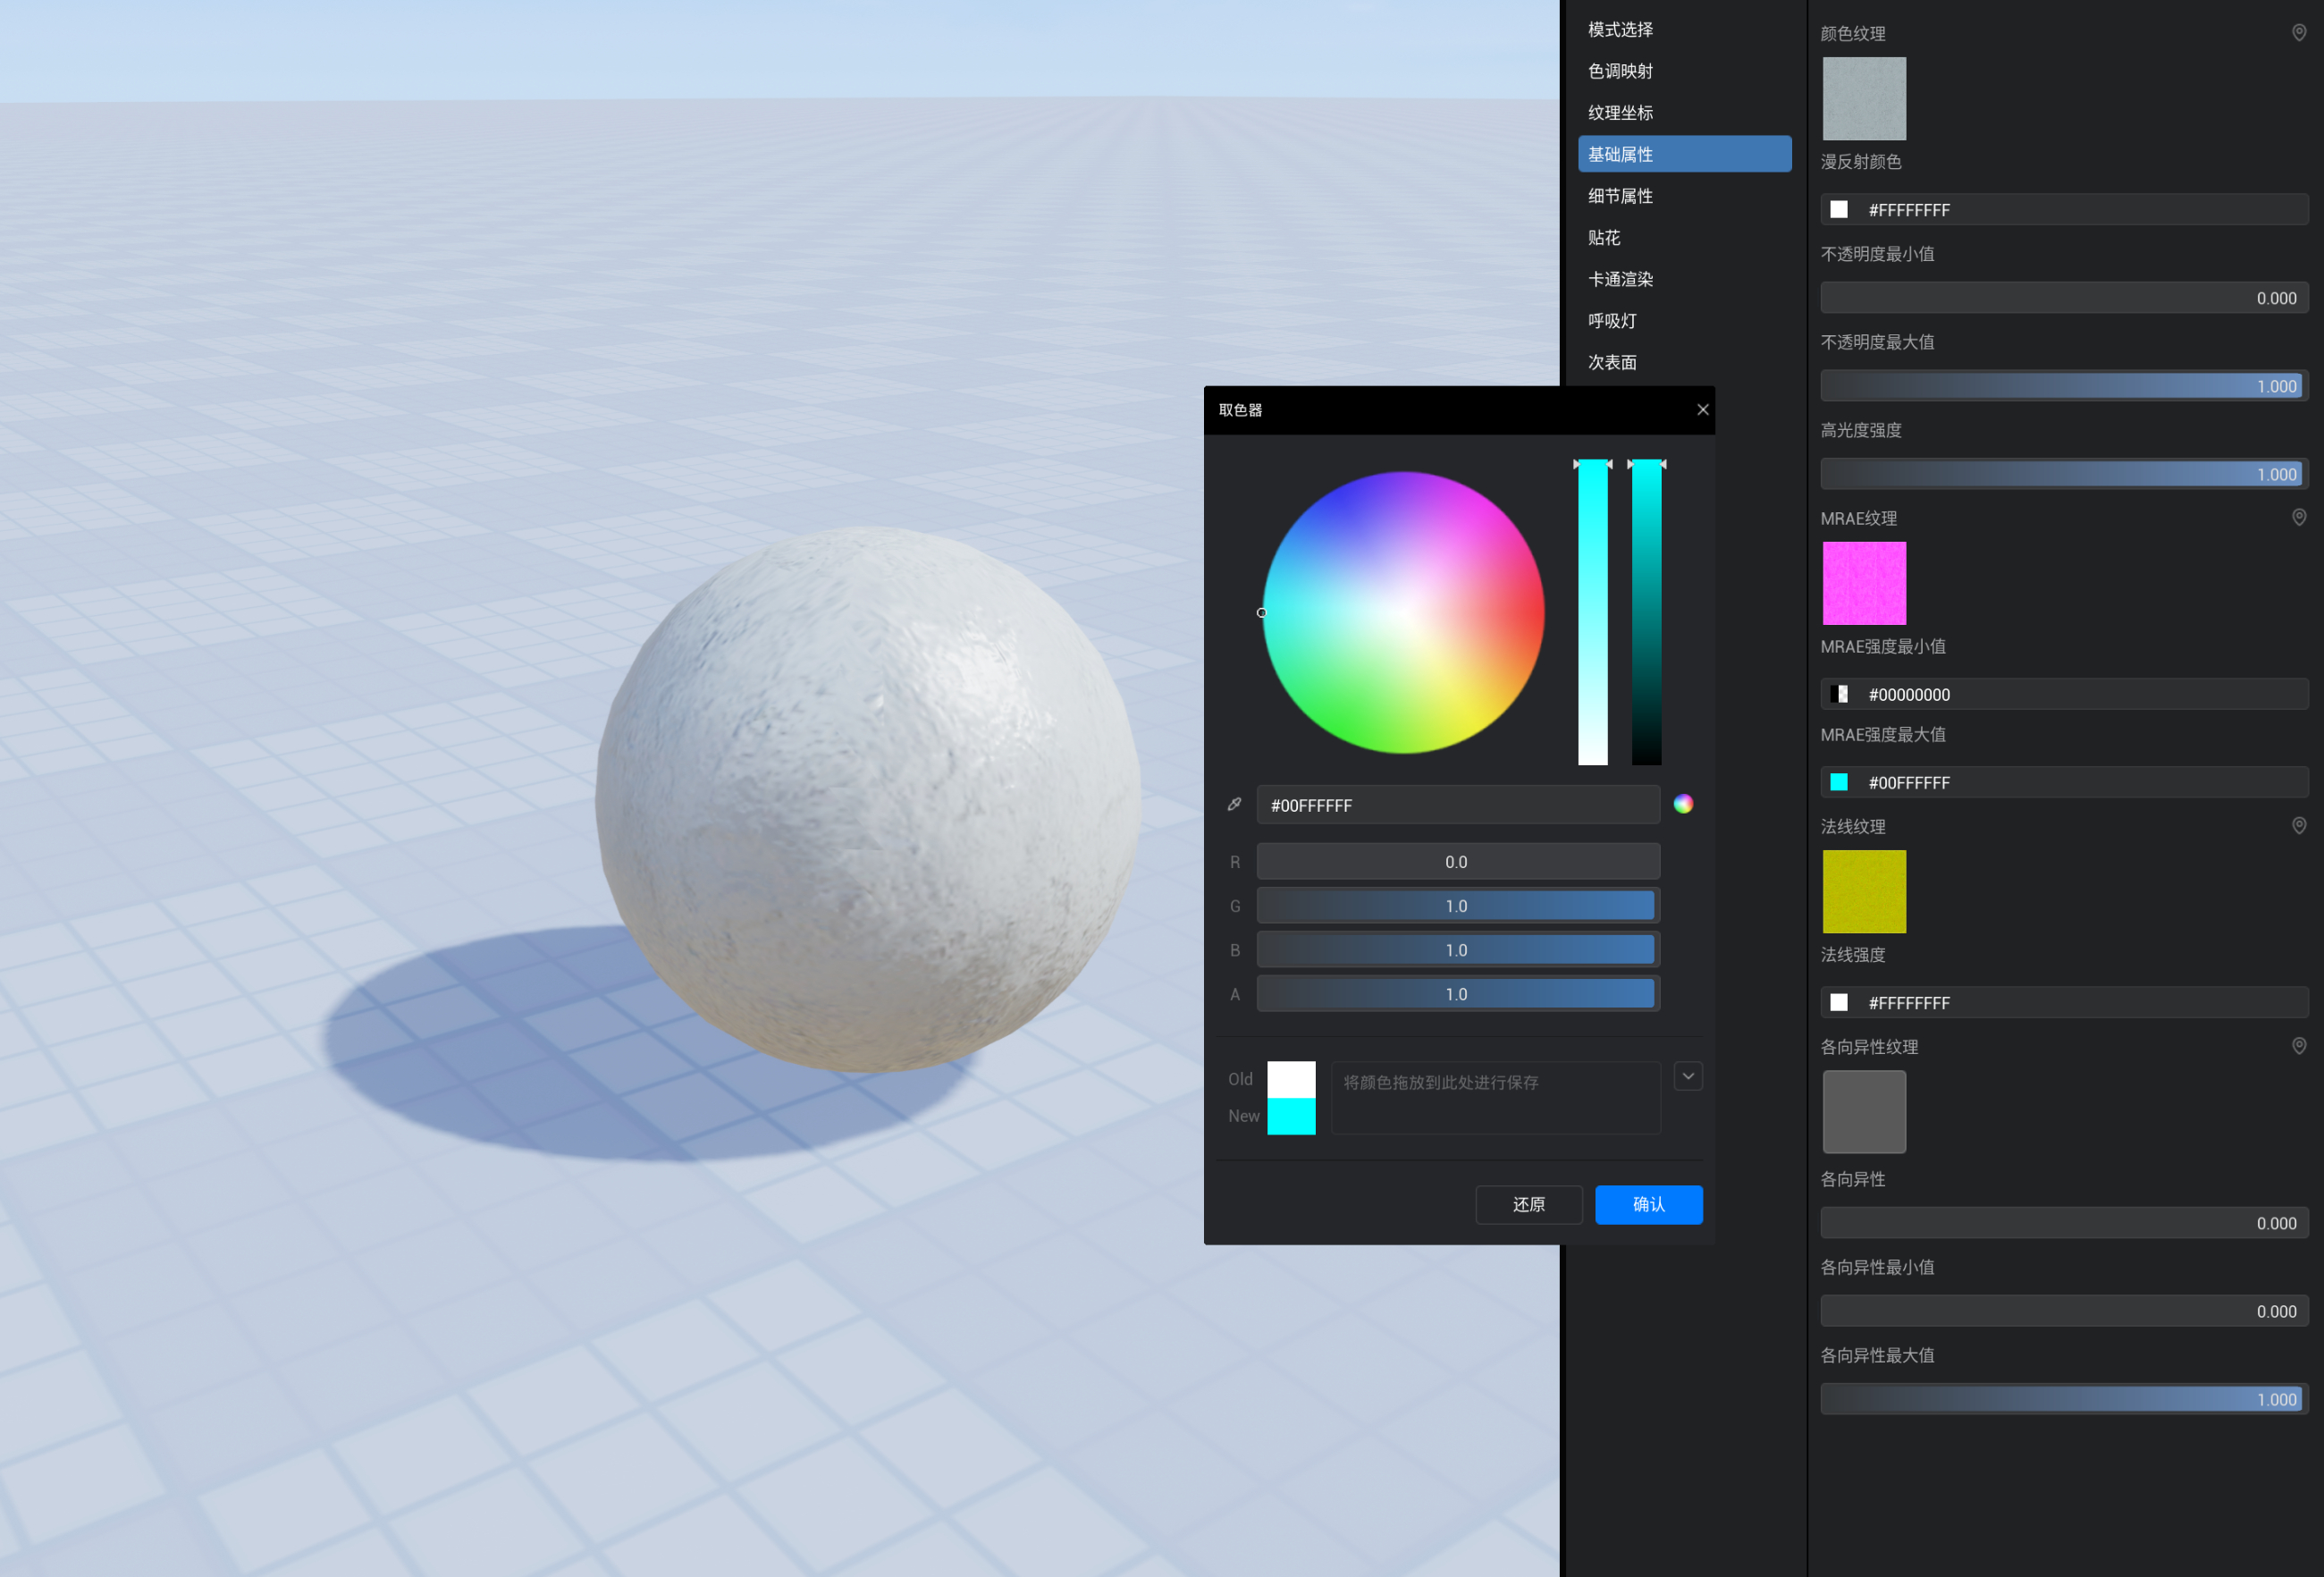Click the magenta MRAE纹理 thumbnail
This screenshot has height=1577, width=2324.
click(1864, 583)
